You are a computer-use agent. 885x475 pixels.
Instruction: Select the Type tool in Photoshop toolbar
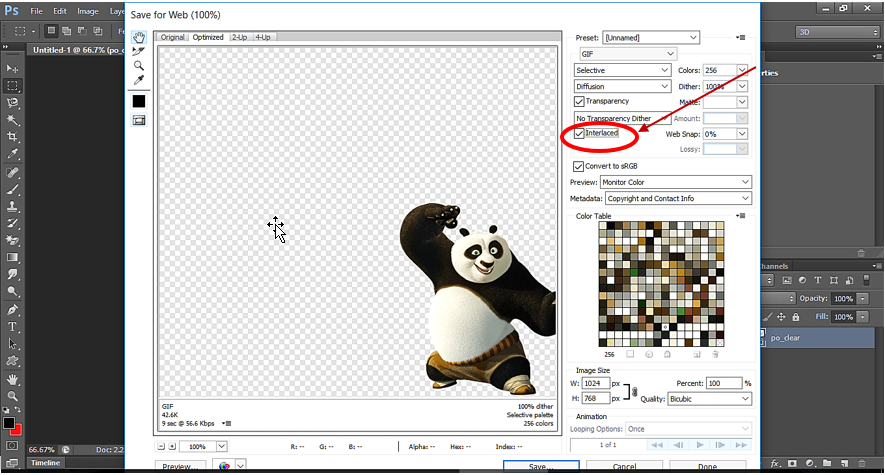click(12, 327)
